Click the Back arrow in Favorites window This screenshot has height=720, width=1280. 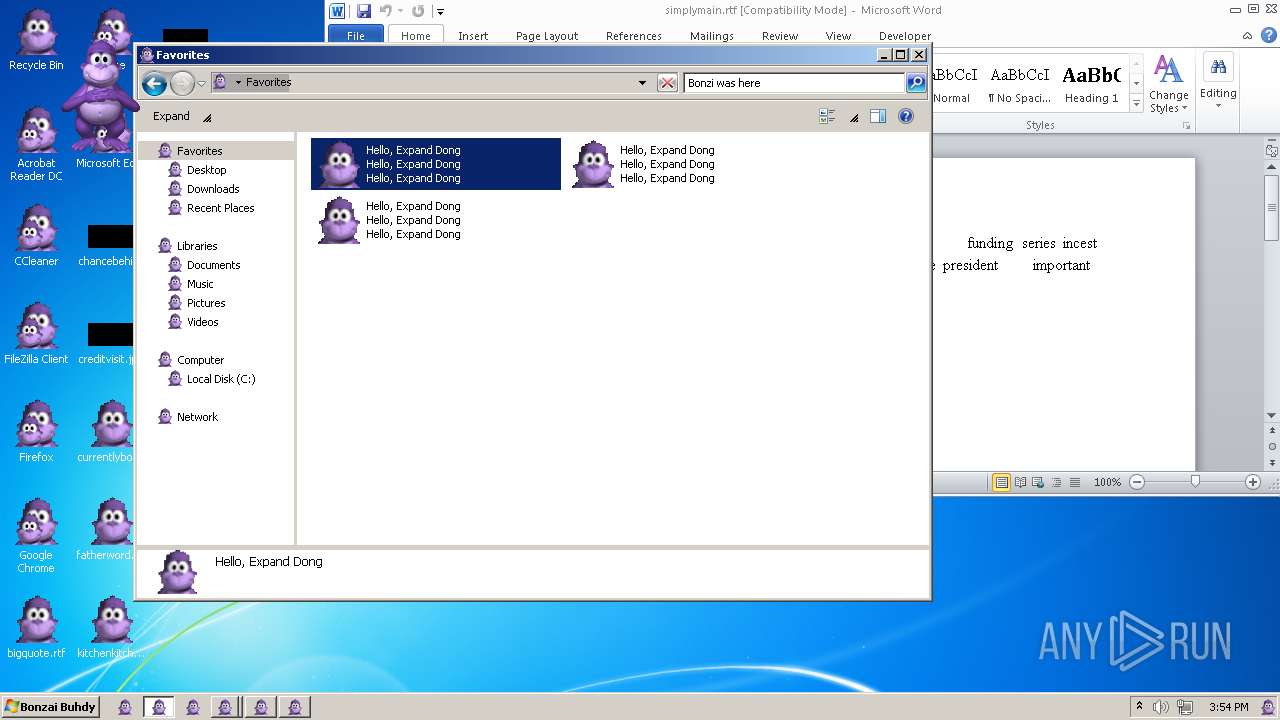click(x=154, y=83)
